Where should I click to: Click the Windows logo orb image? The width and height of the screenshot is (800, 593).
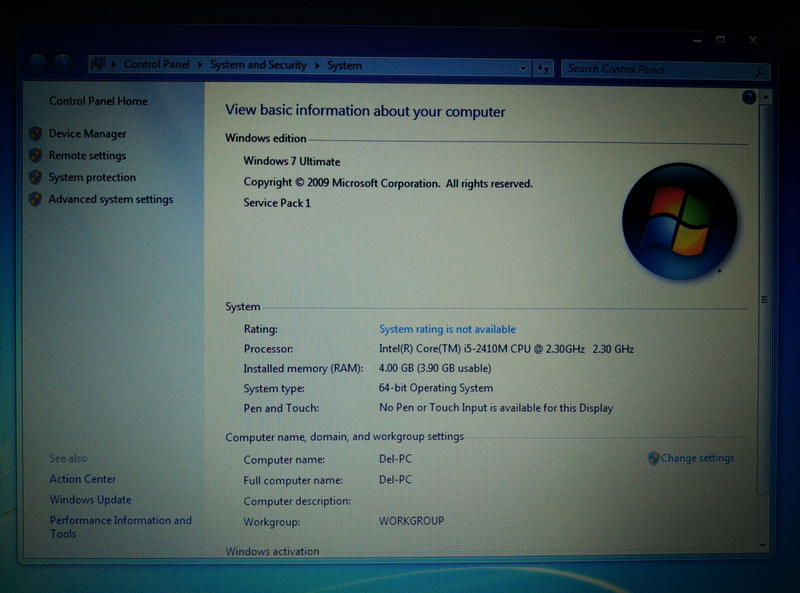679,221
